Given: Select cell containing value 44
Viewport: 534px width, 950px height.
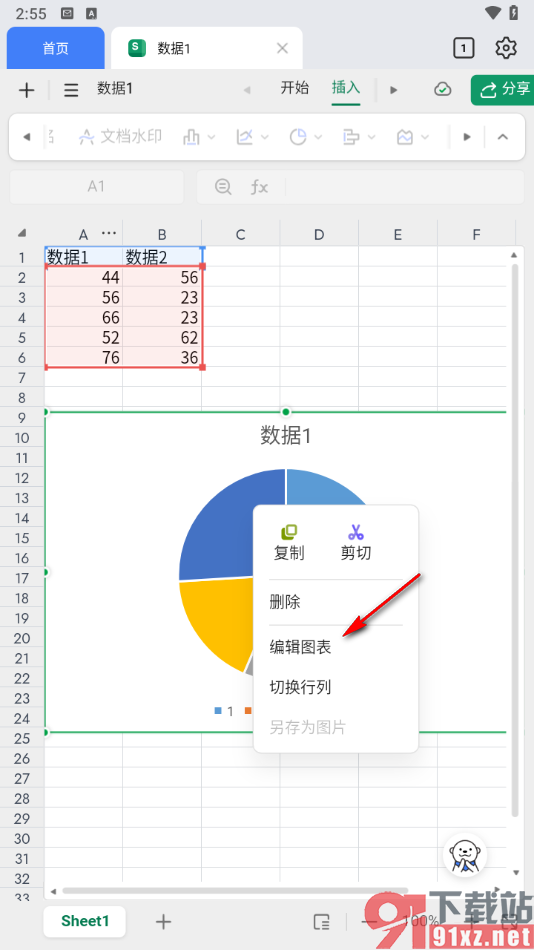Looking at the screenshot, I should (x=84, y=277).
